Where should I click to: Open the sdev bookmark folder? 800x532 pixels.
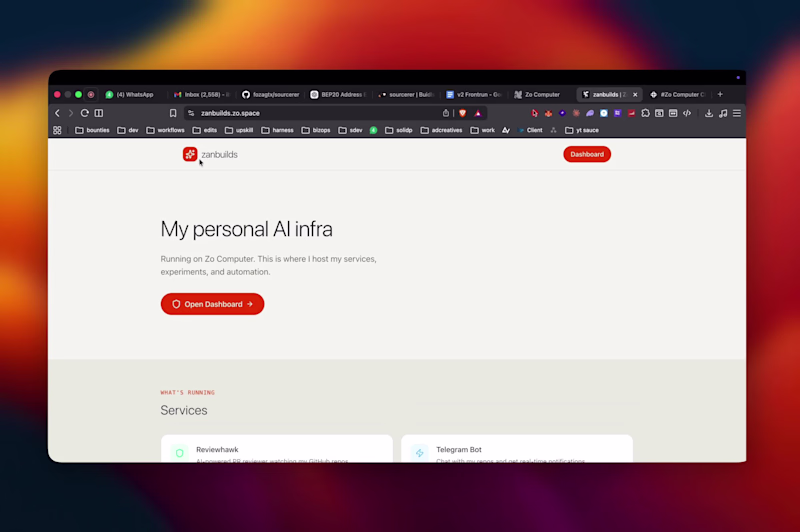click(351, 130)
